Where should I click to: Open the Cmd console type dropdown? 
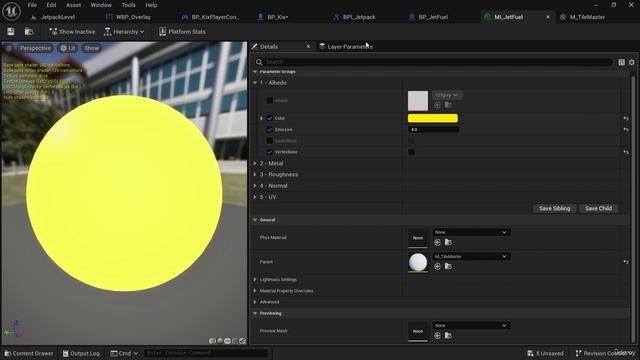124,353
